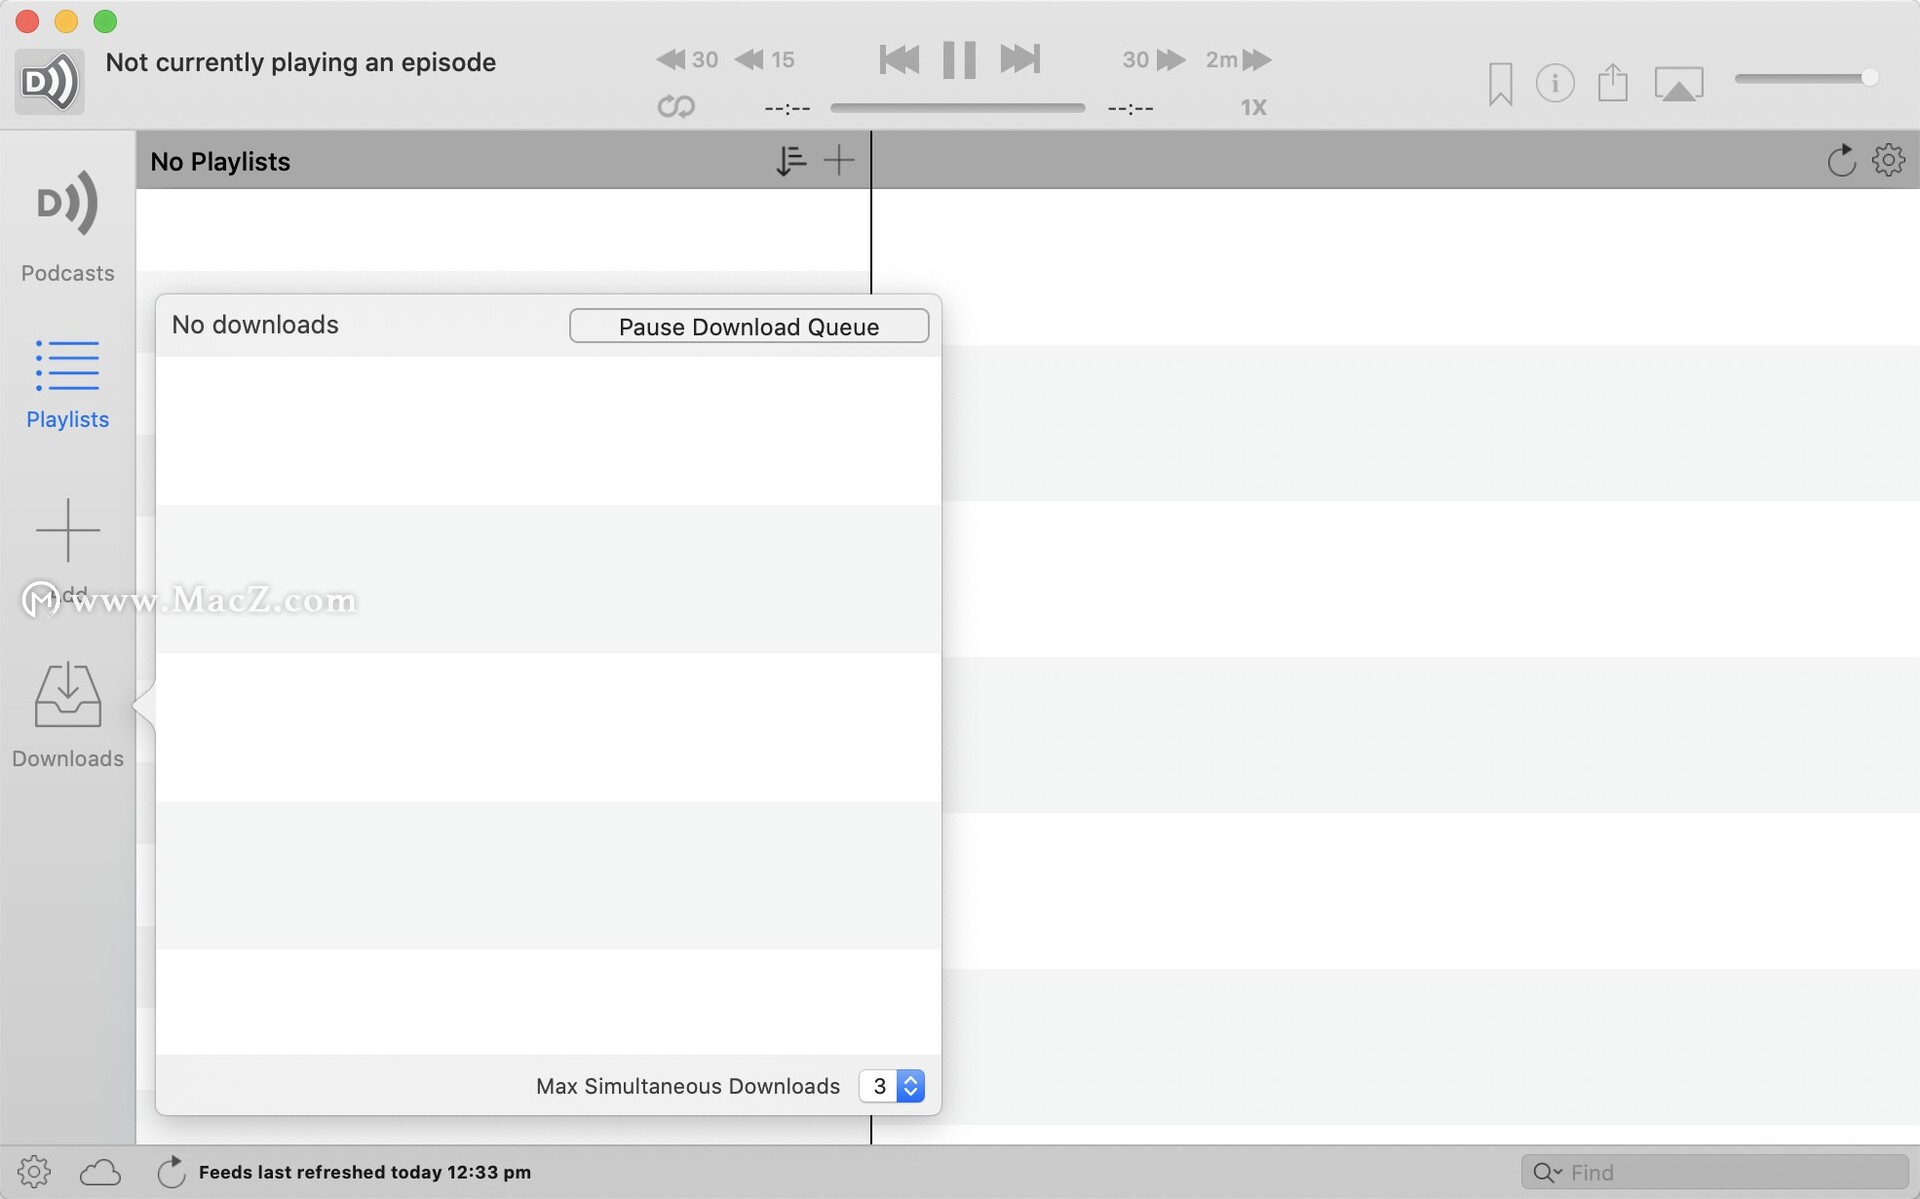Click the playback speed 1X toggle
Screen dimensions: 1920x1199
[1250, 106]
